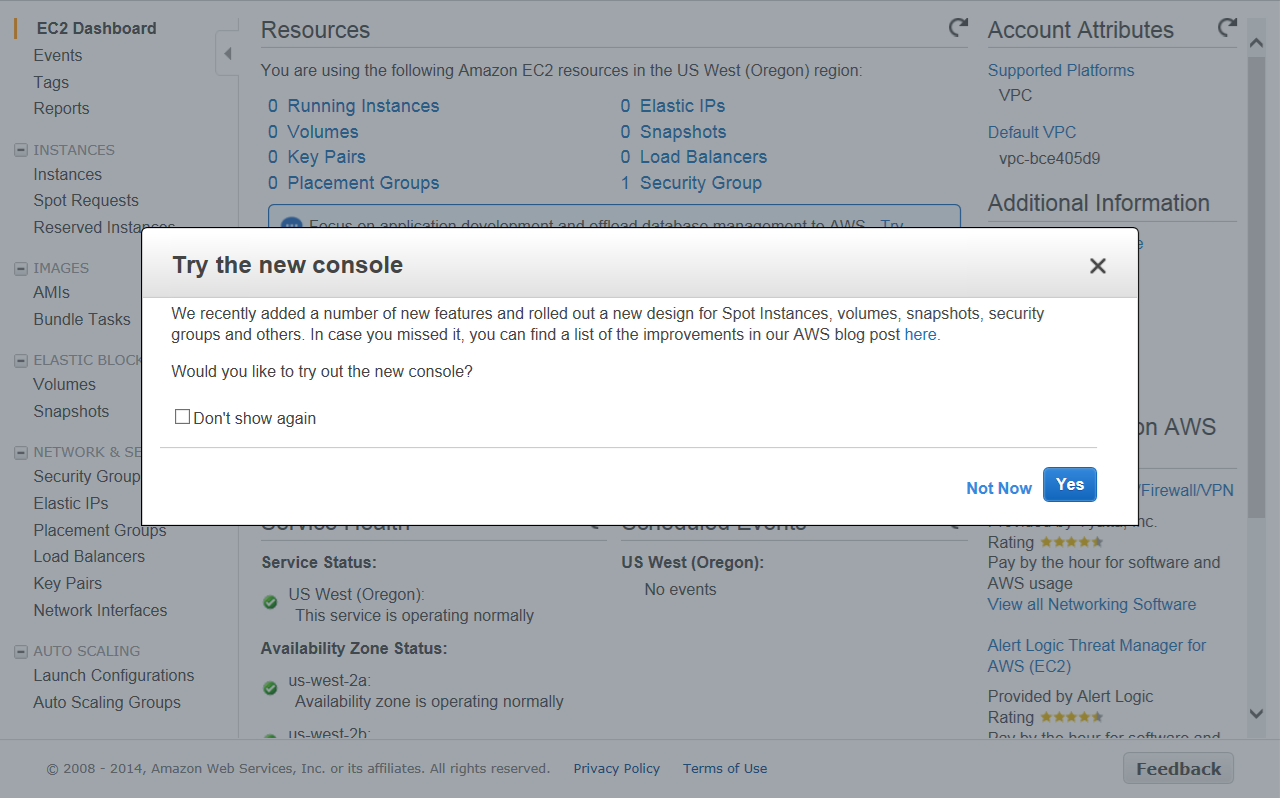The height and width of the screenshot is (798, 1280).
Task: Click the us-west-2a availability zone check icon
Action: click(x=270, y=688)
